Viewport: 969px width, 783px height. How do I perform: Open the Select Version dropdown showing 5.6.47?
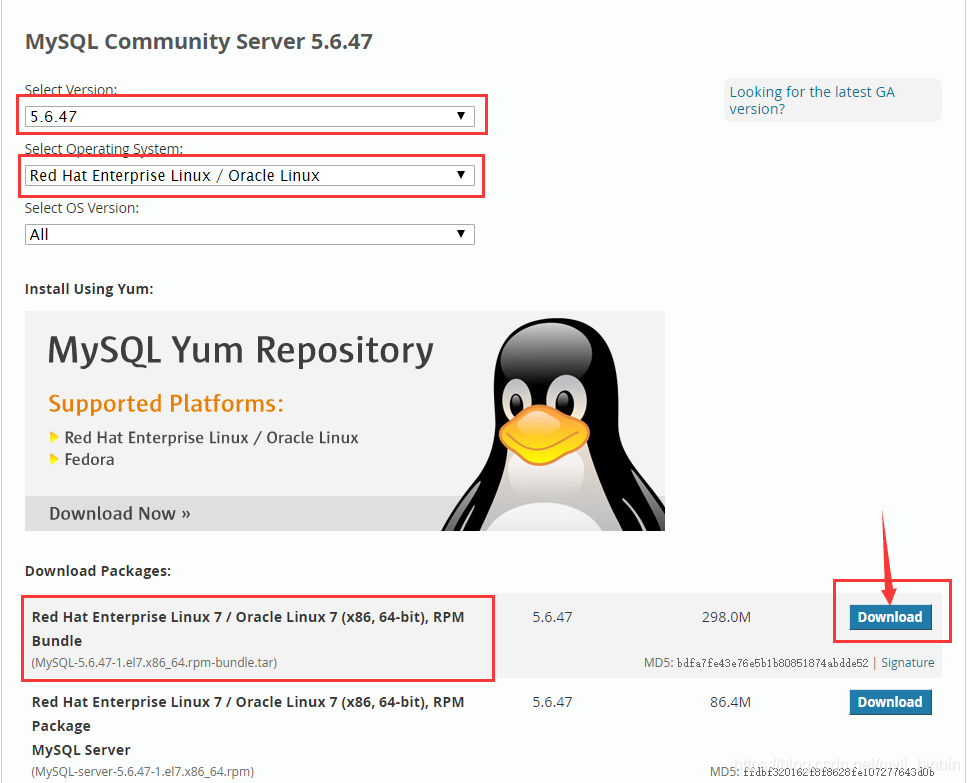tap(250, 116)
